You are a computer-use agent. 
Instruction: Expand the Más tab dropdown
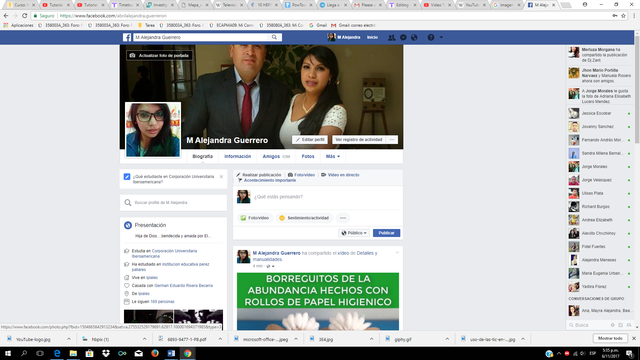(333, 156)
